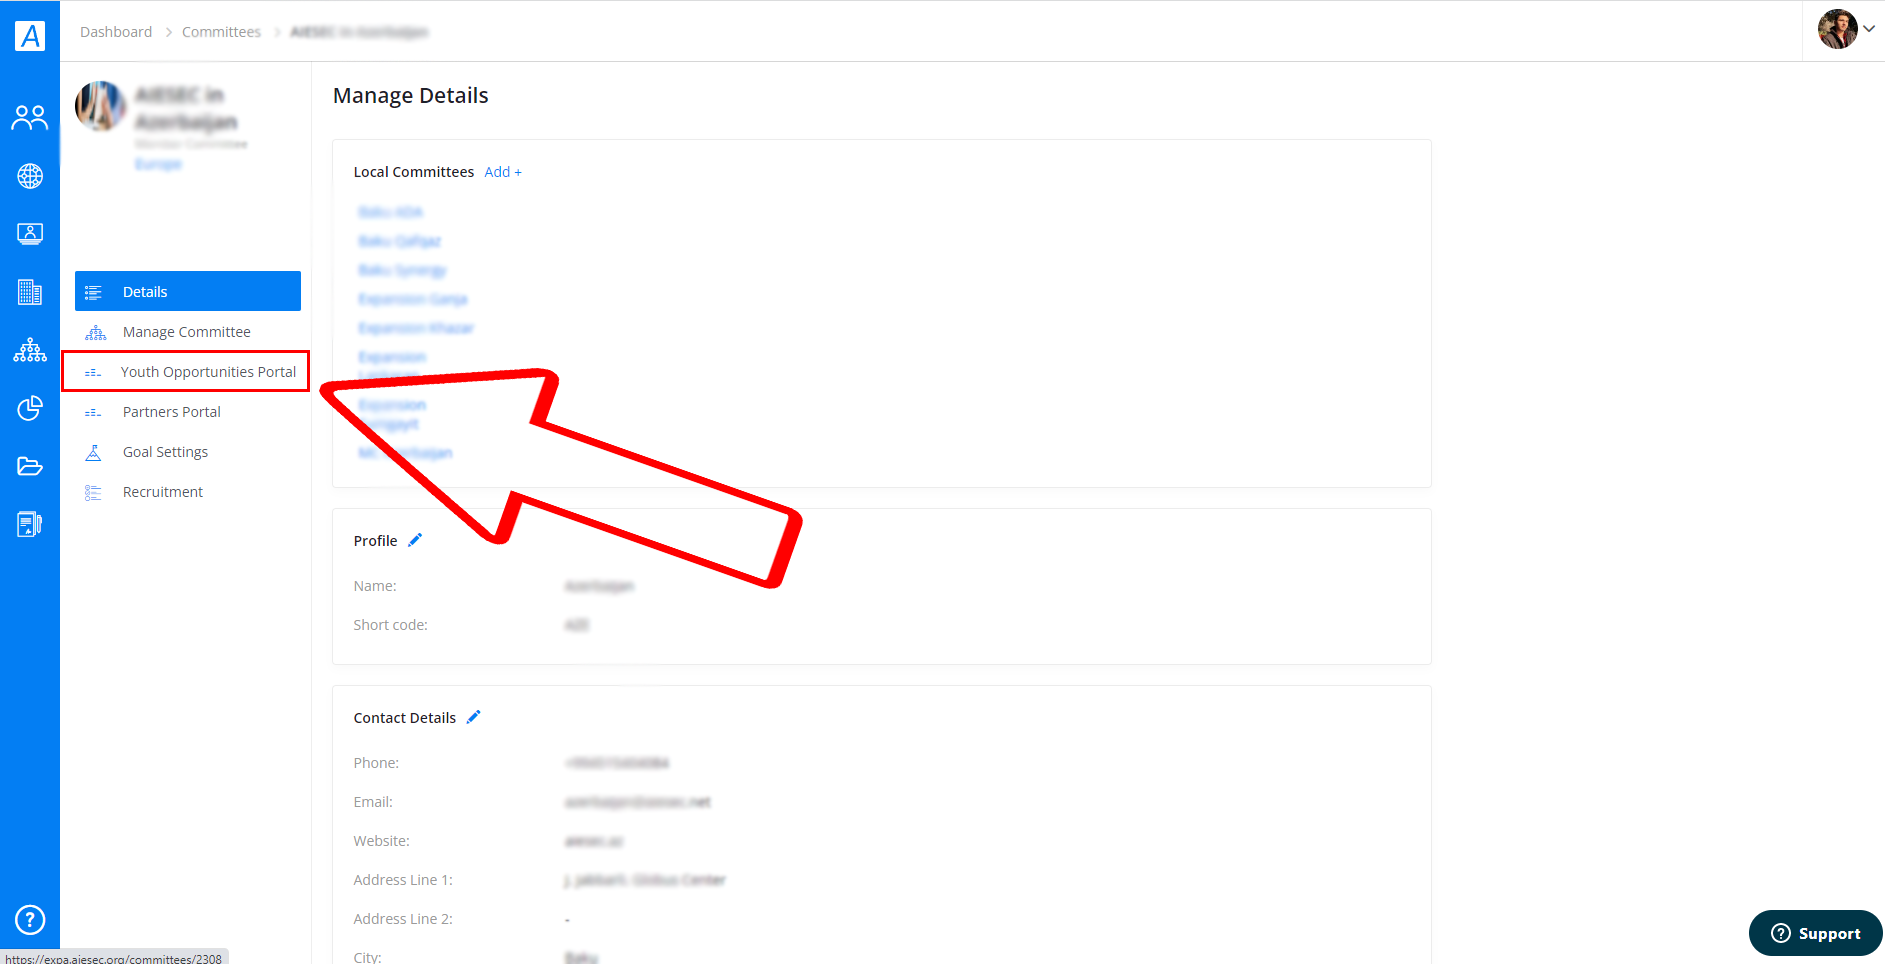Go to Committees breadcrumb
Image resolution: width=1885 pixels, height=964 pixels.
point(221,32)
